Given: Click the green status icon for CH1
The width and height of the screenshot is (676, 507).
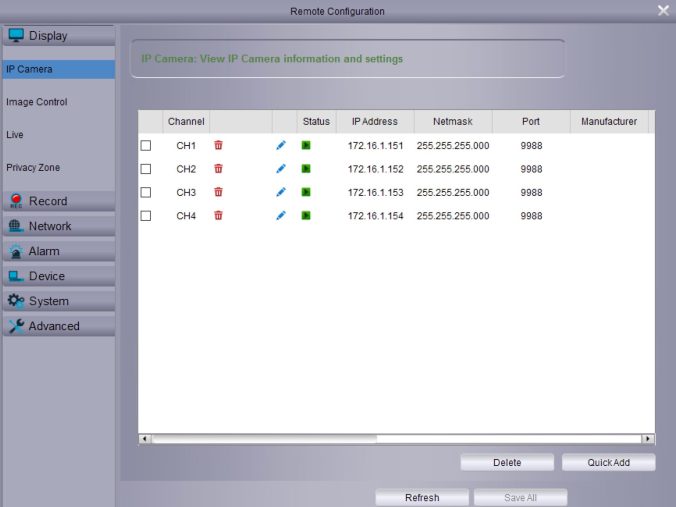Looking at the screenshot, I should click(306, 146).
